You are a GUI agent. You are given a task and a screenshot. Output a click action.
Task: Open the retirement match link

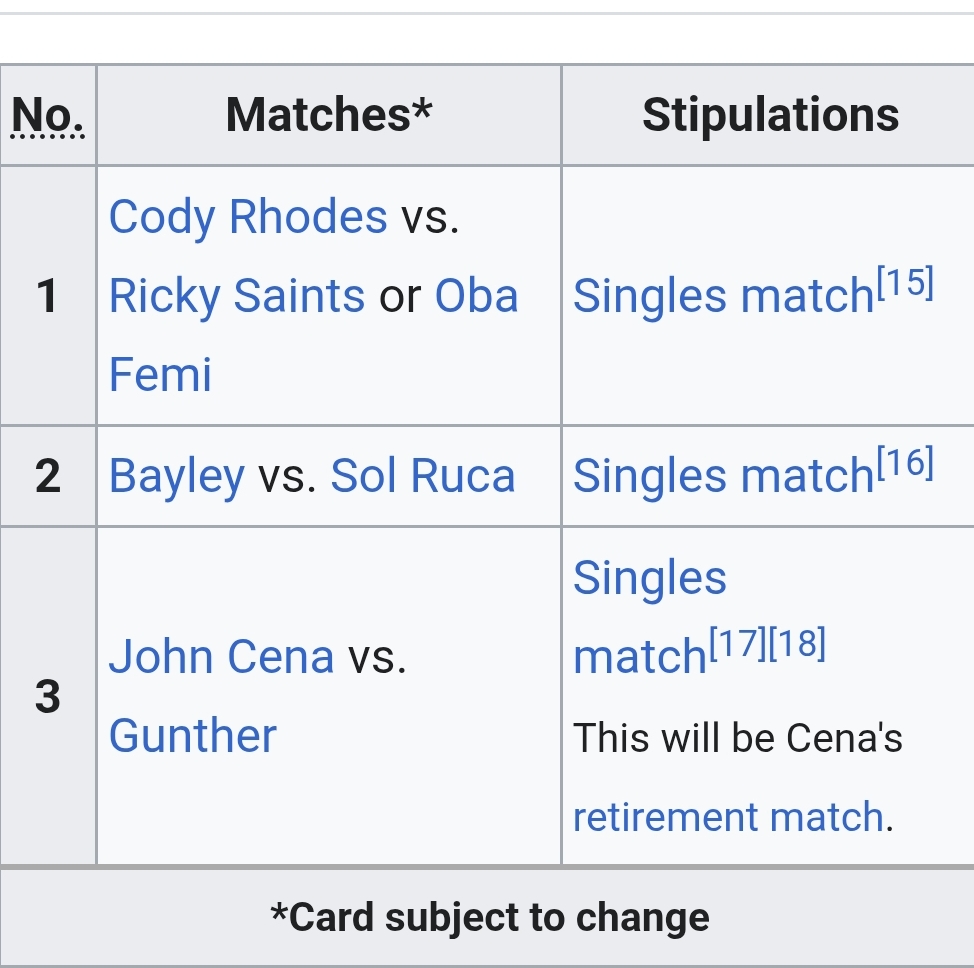pyautogui.click(x=727, y=818)
